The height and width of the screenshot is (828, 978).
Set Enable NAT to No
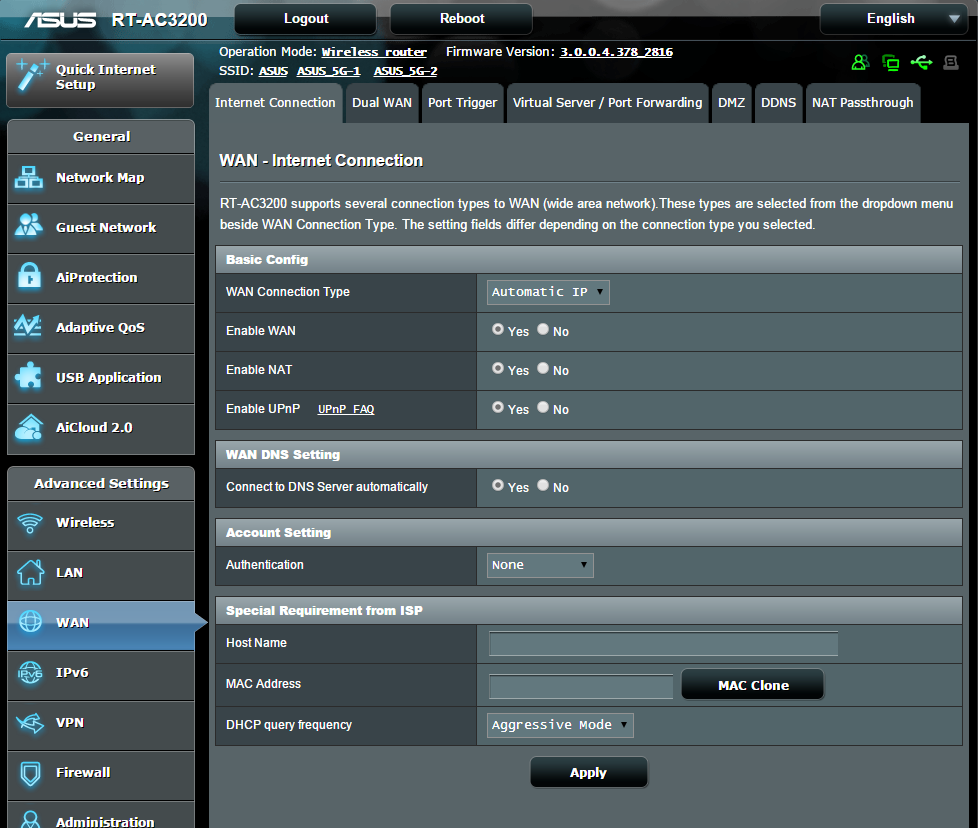pos(543,368)
